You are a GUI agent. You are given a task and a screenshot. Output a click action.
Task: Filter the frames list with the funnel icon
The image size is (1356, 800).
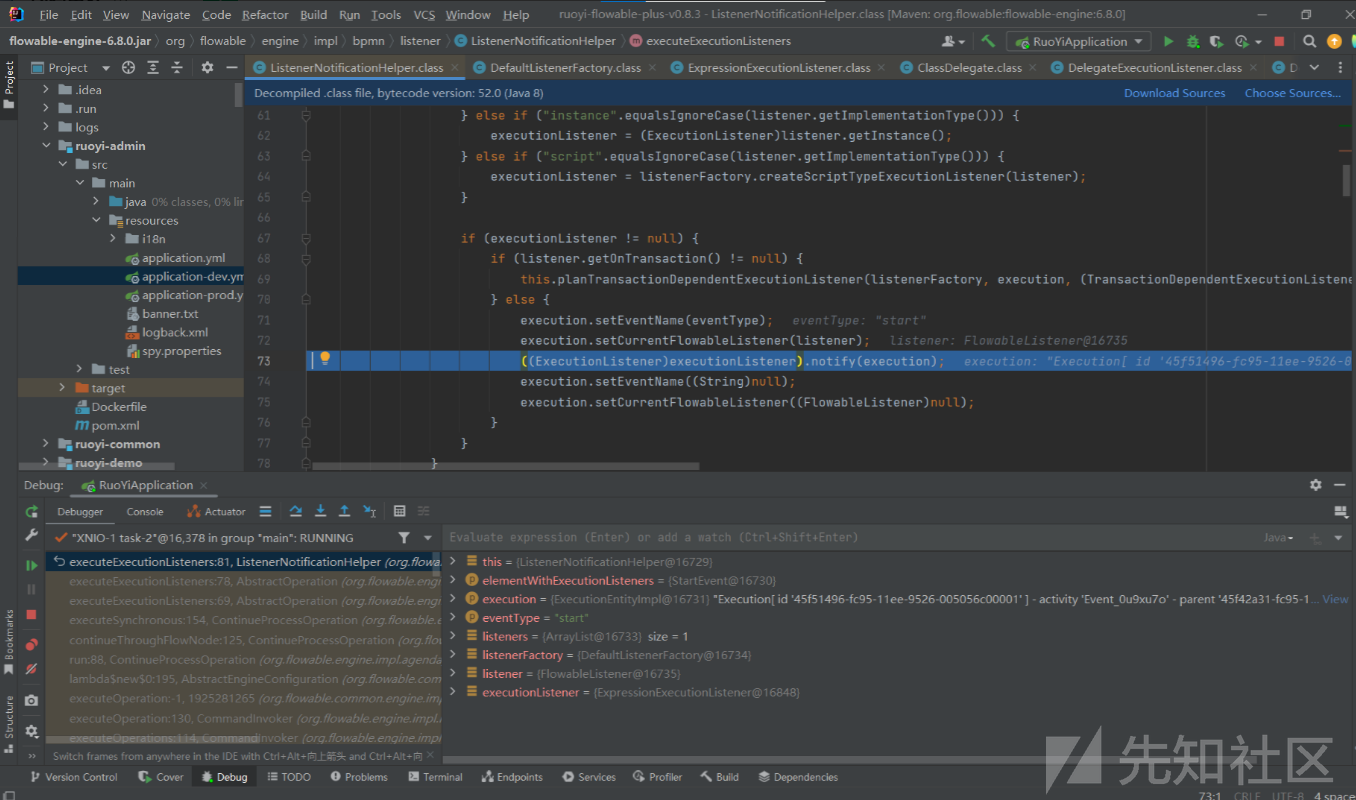[403, 538]
